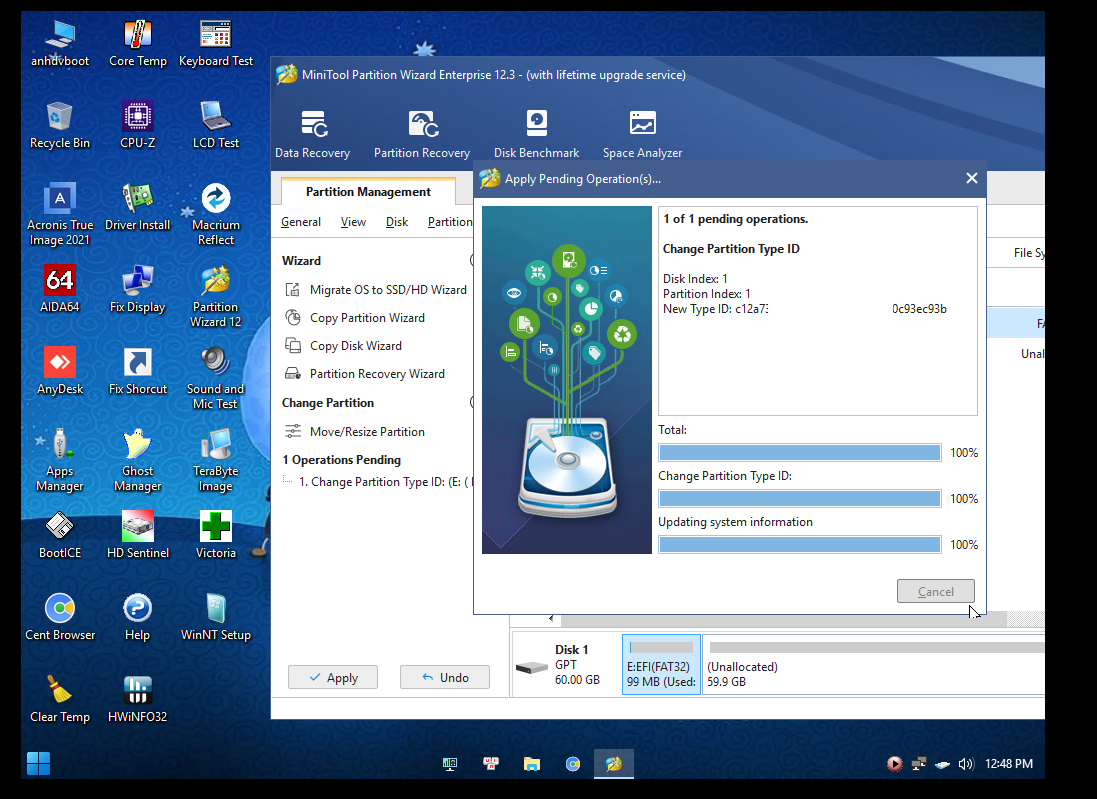Open HWiNFO32 desktop icon
This screenshot has width=1097, height=799.
tap(138, 699)
